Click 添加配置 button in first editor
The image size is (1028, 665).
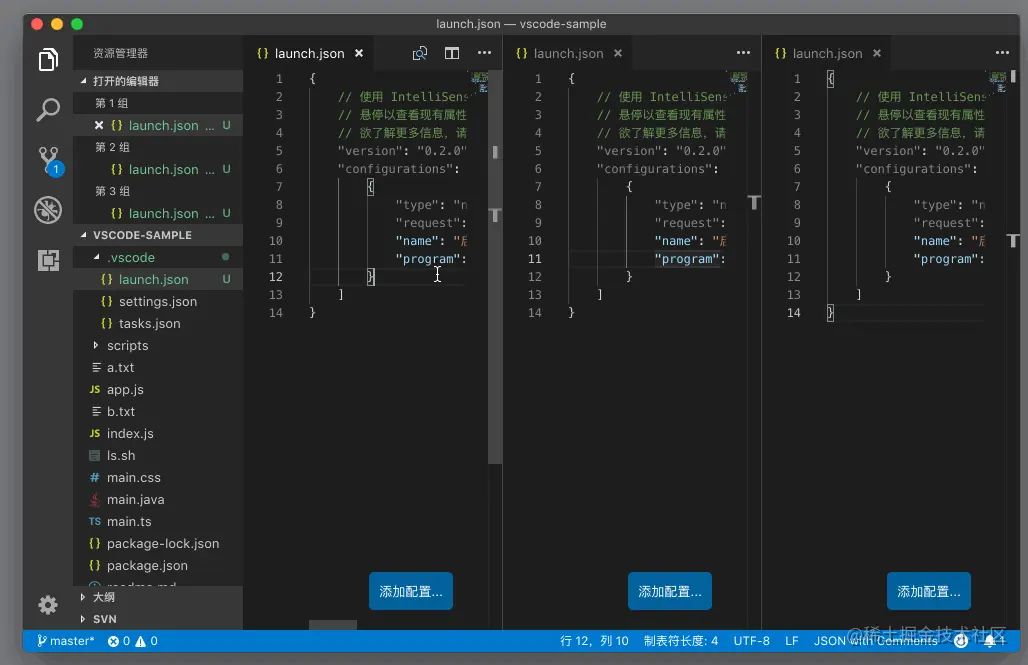(x=411, y=592)
